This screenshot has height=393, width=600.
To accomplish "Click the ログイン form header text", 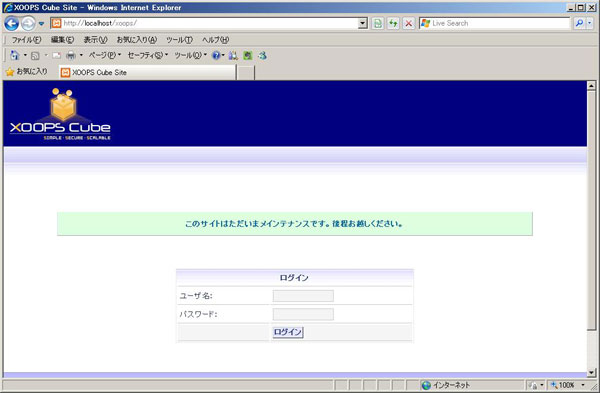I will tap(294, 278).
